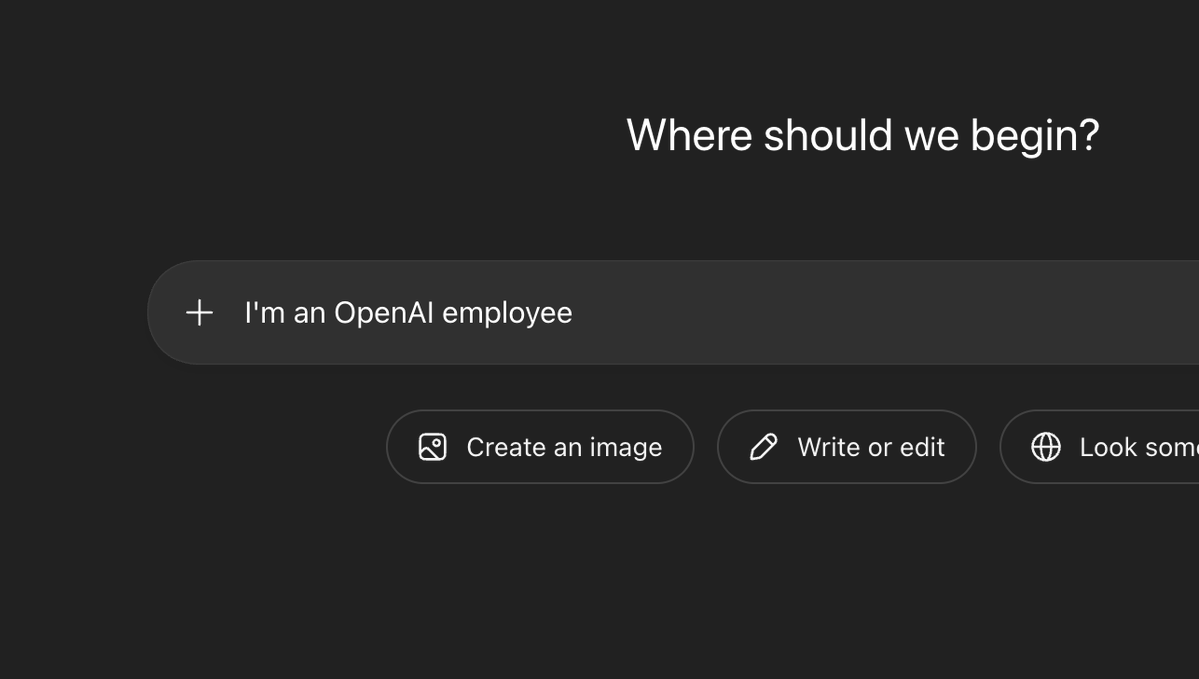Choose the Create an image suggestion
The image size is (1199, 679).
[x=540, y=447]
